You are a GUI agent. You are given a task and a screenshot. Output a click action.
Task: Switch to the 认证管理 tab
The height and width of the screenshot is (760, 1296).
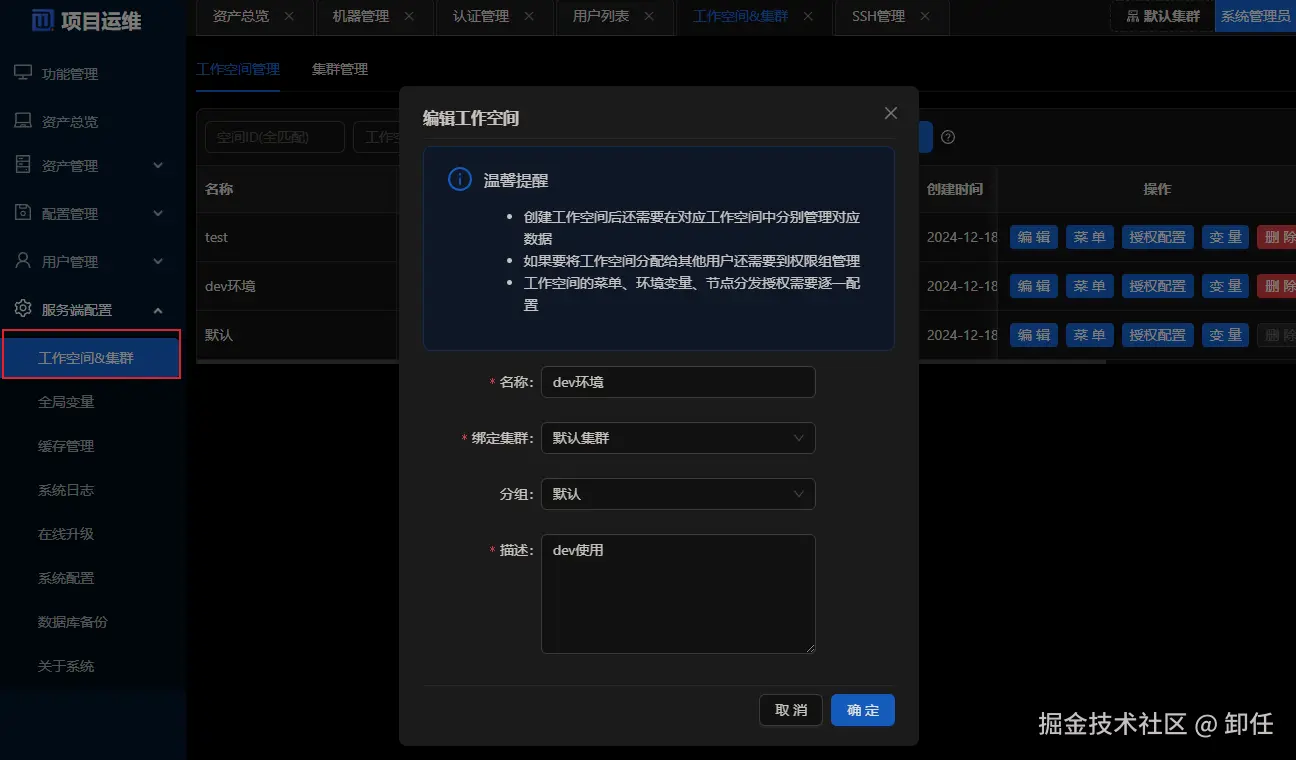481,16
